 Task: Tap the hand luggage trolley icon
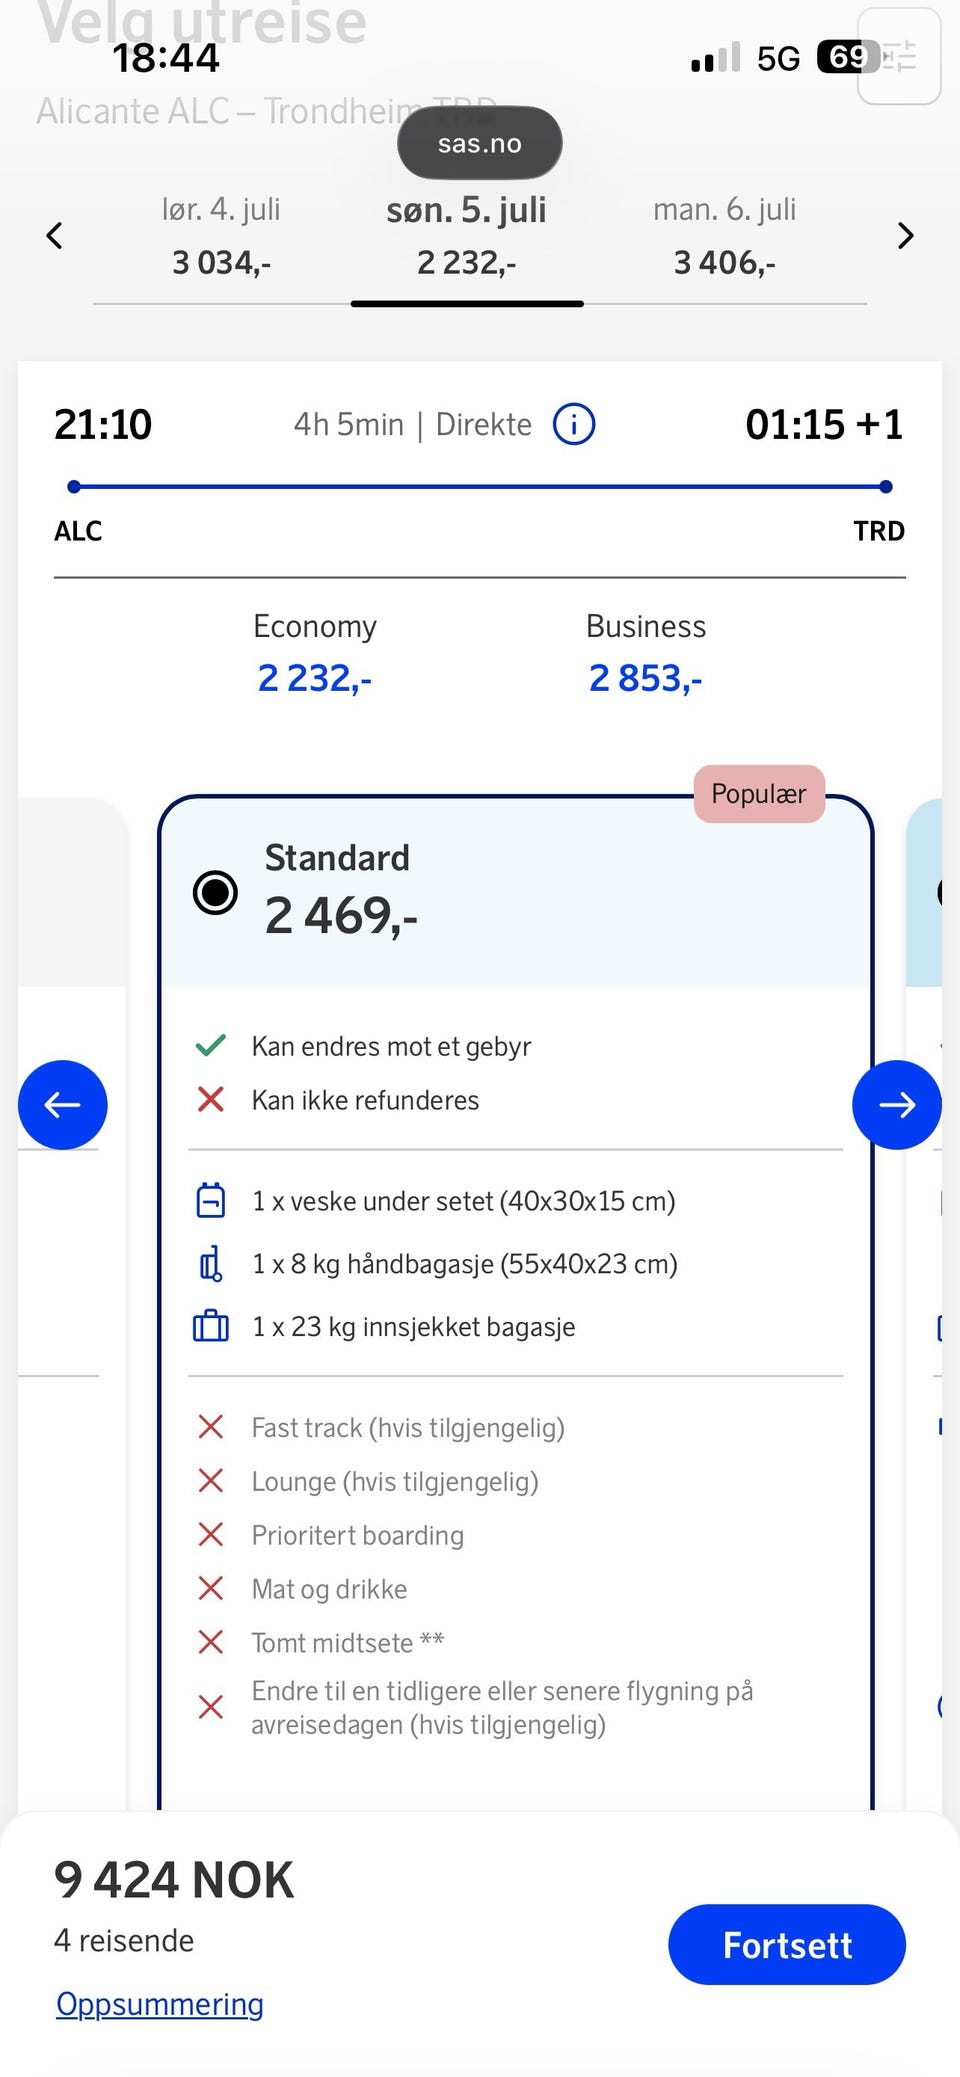coord(210,1264)
